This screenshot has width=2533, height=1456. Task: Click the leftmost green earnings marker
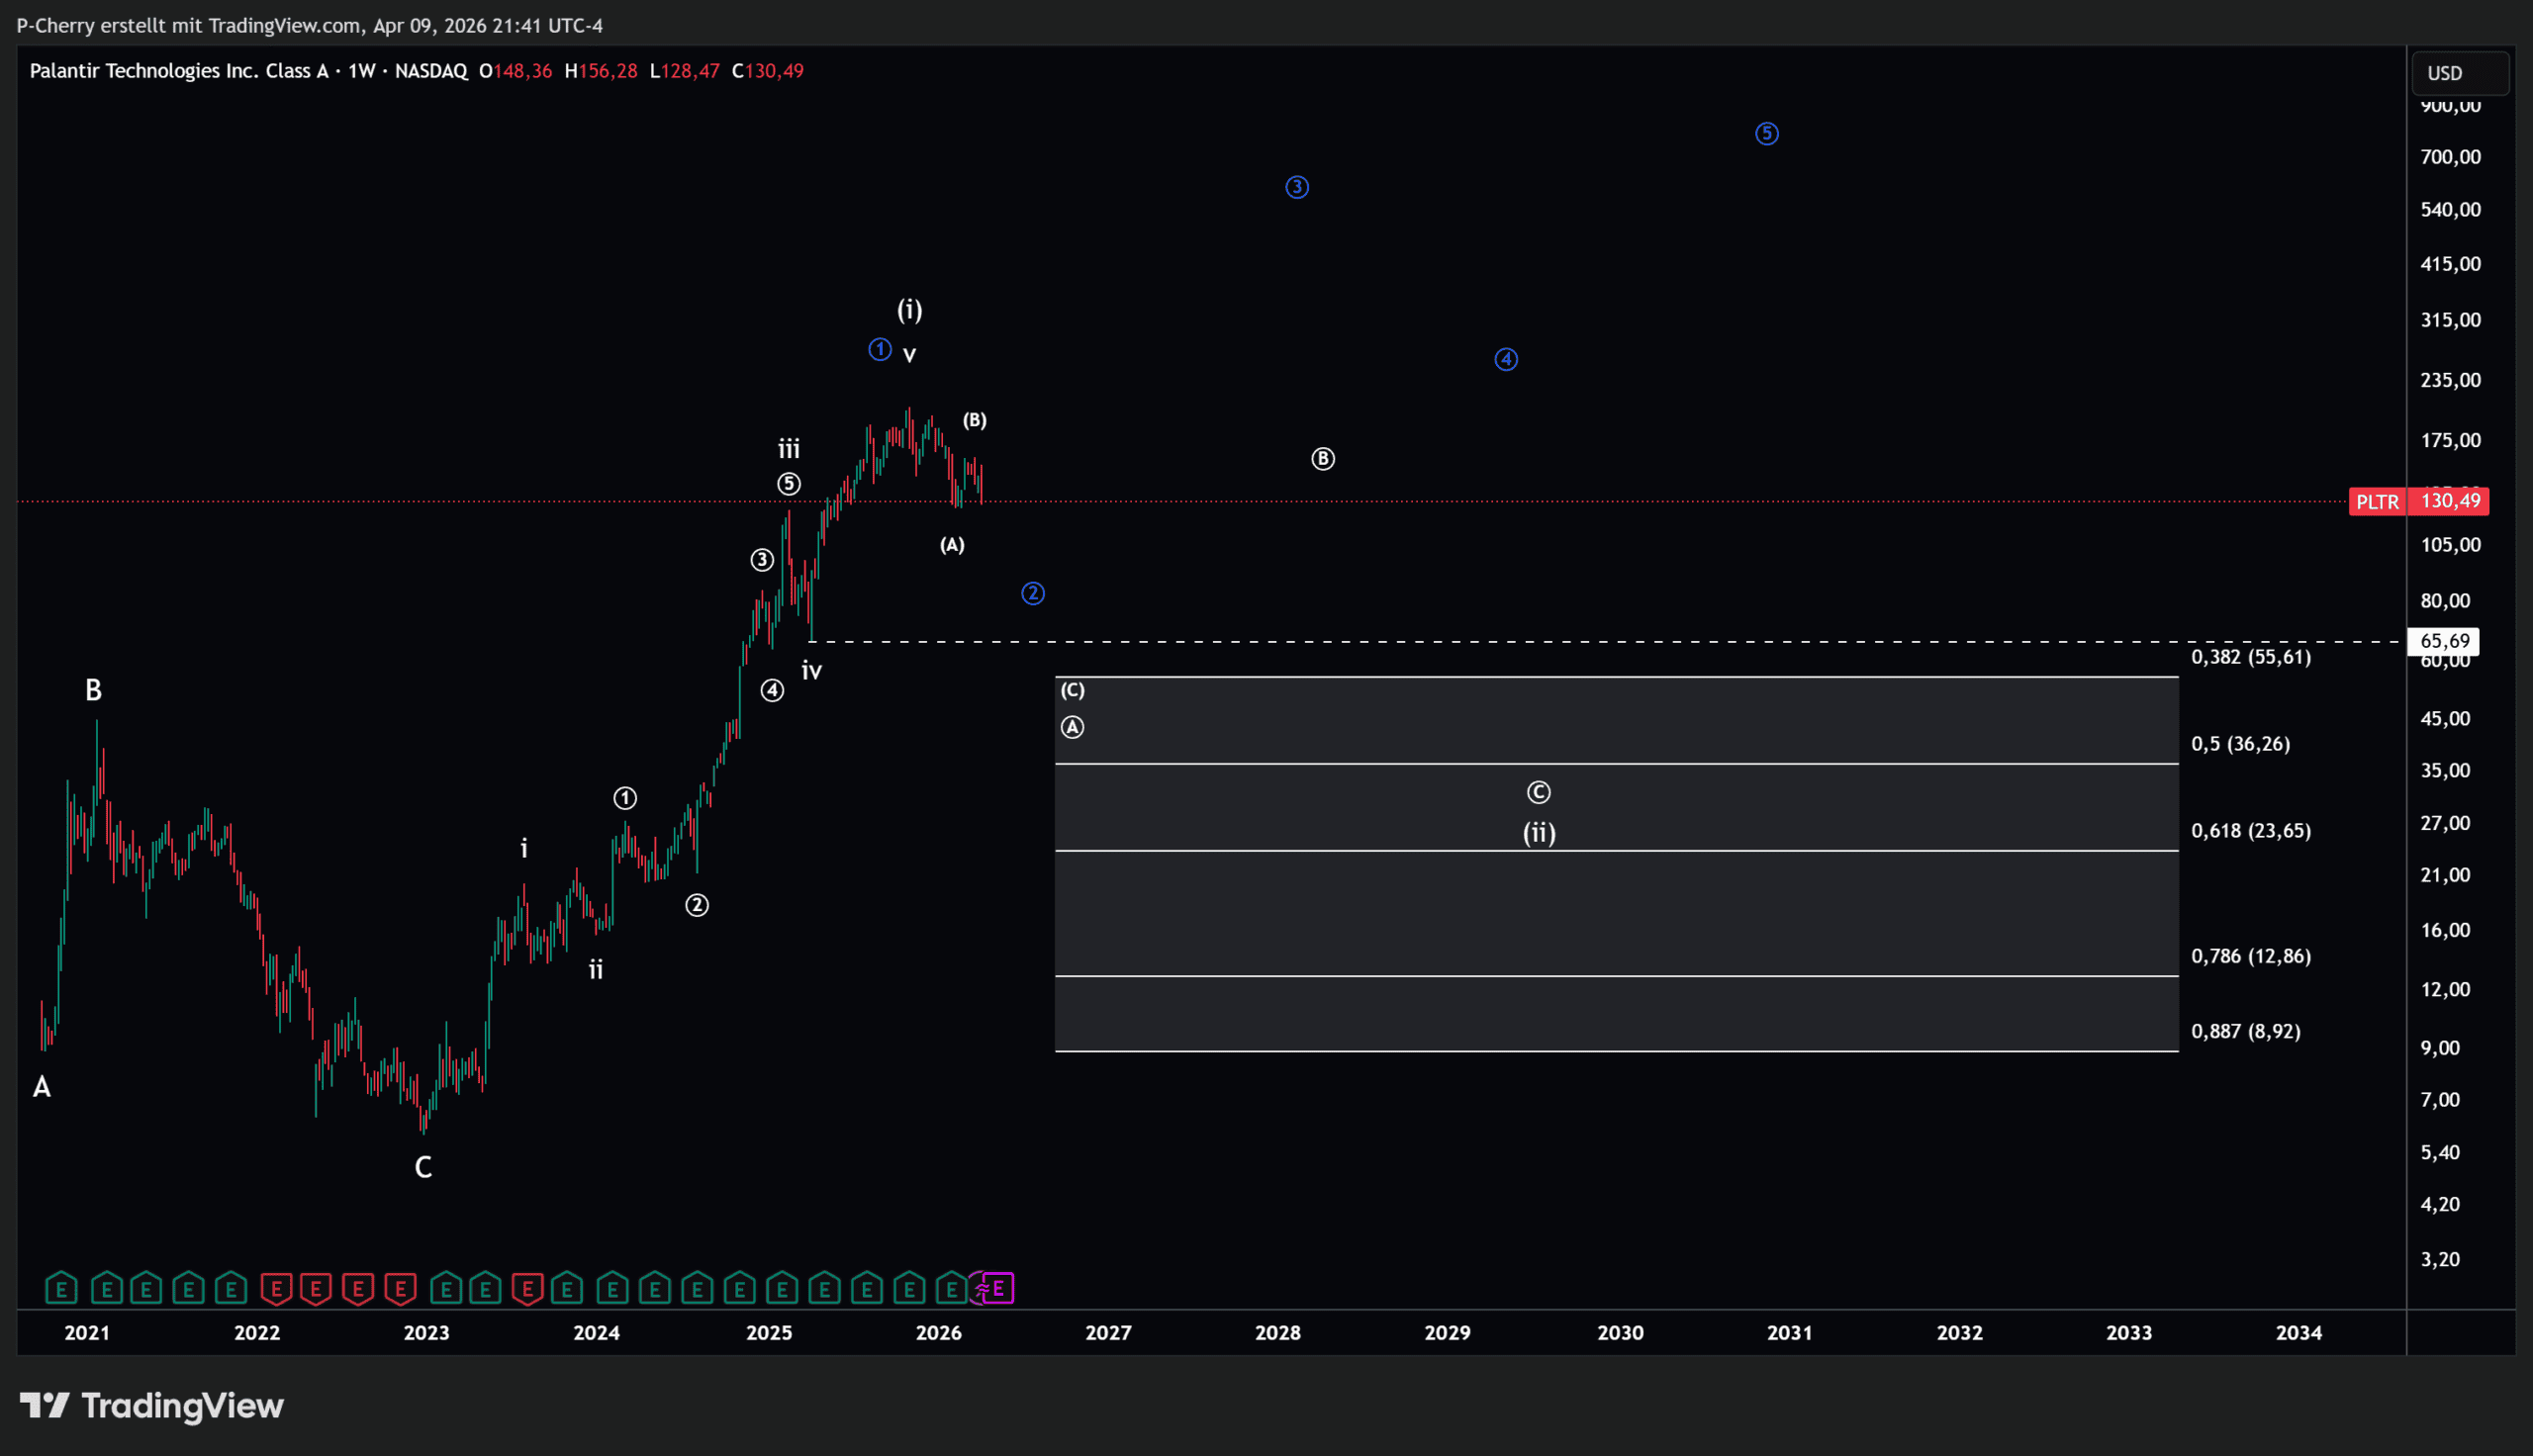click(x=61, y=1288)
